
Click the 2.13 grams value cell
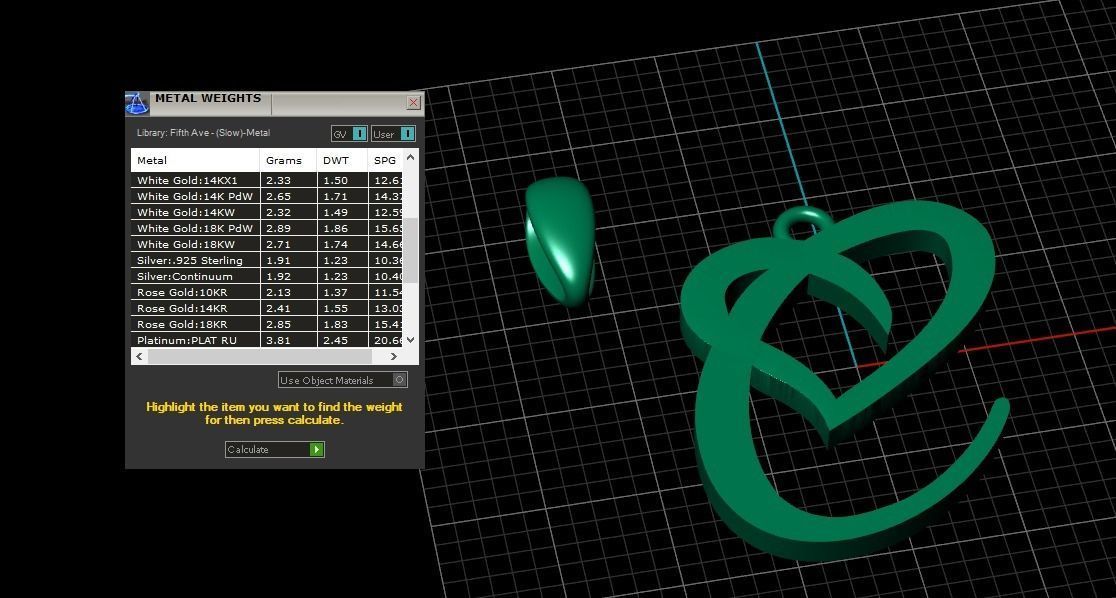click(288, 293)
